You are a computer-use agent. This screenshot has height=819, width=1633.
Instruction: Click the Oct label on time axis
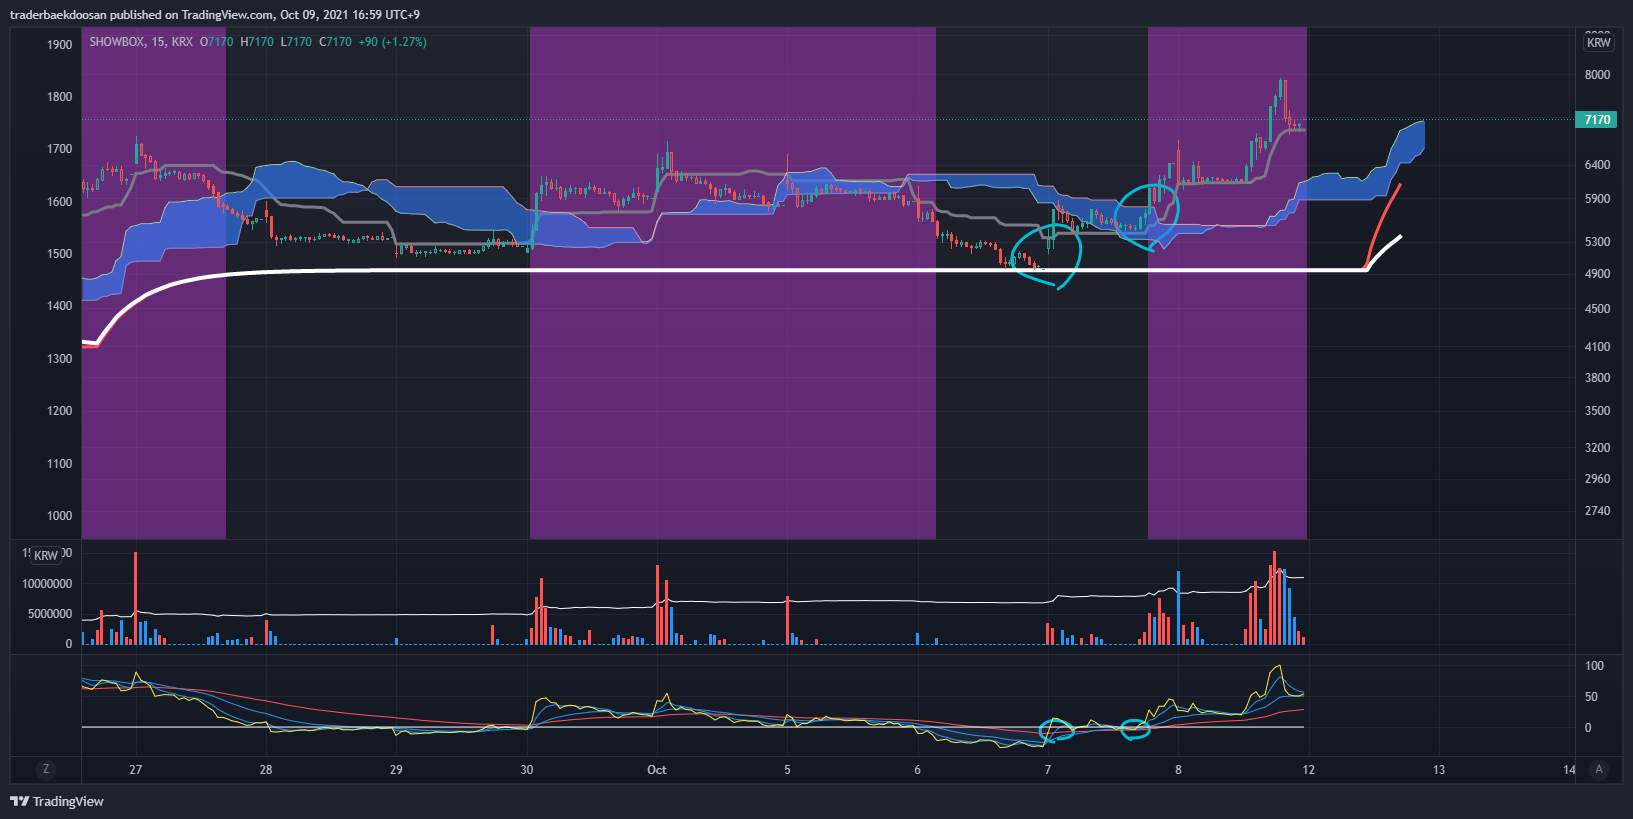point(657,769)
